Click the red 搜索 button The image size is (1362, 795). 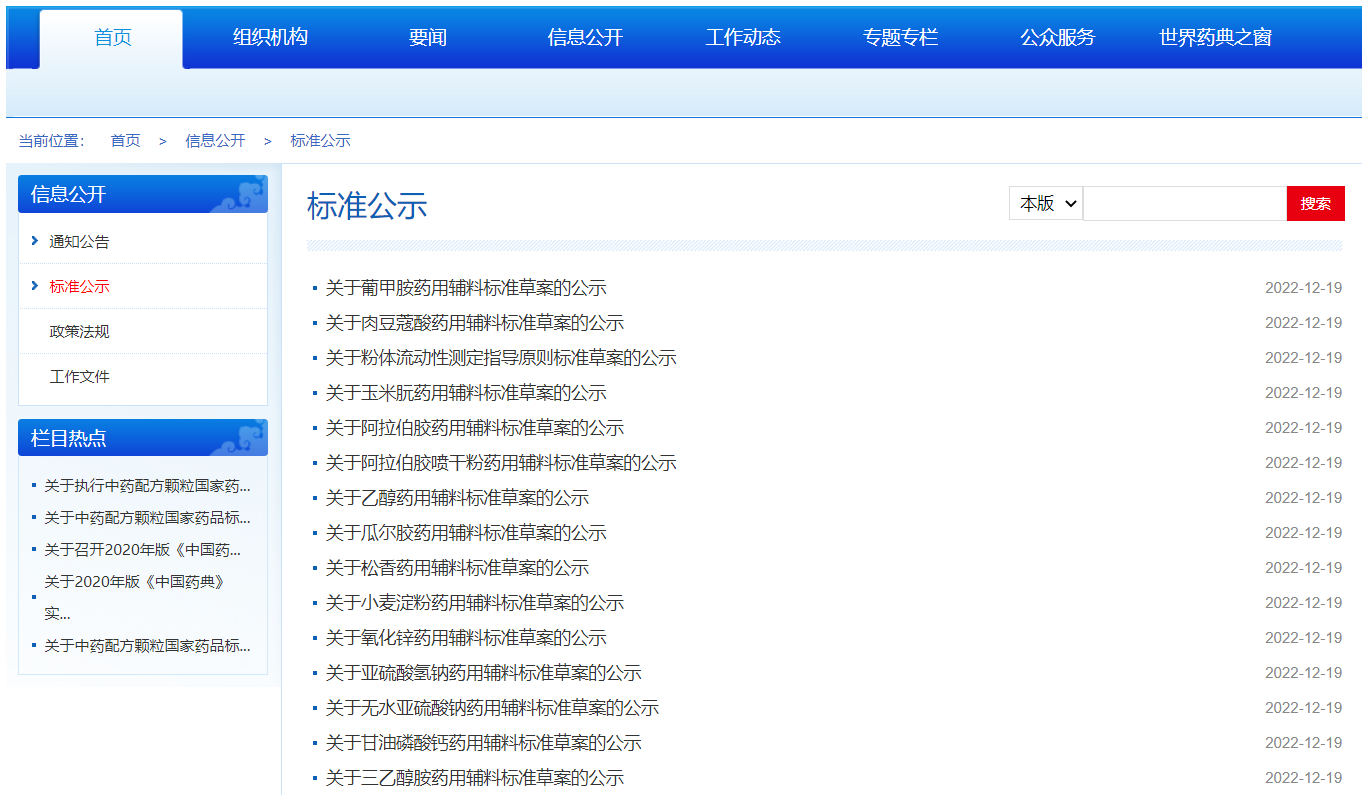click(1315, 203)
